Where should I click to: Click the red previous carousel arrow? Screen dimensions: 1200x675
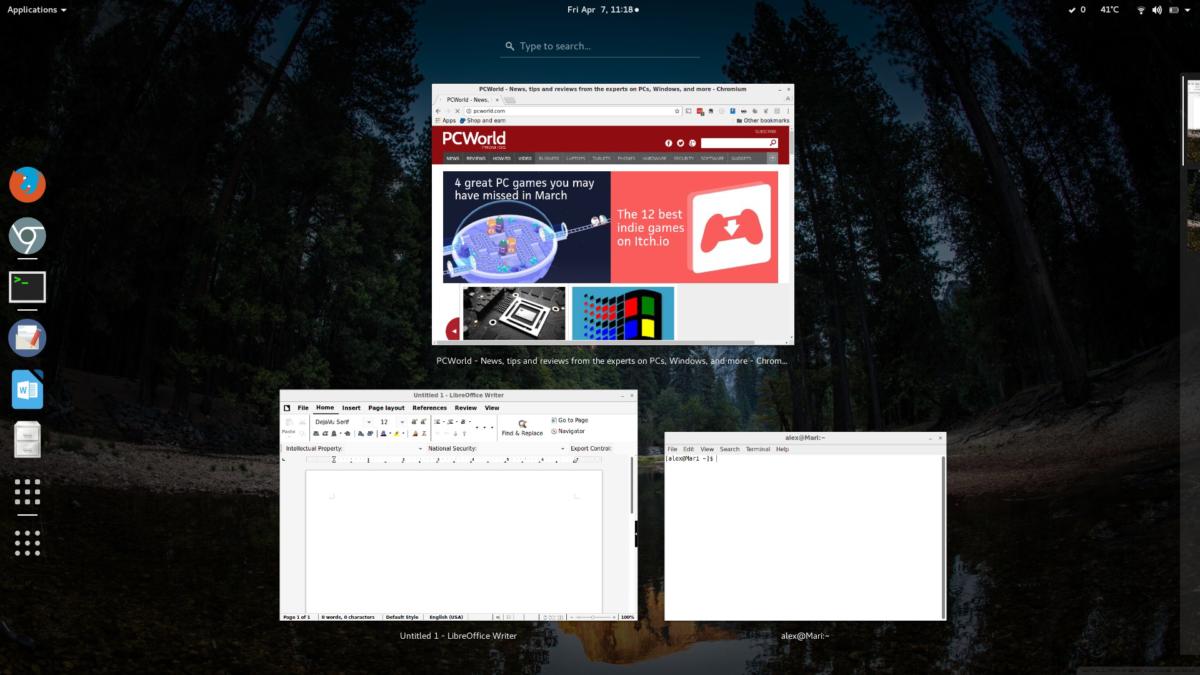(453, 329)
